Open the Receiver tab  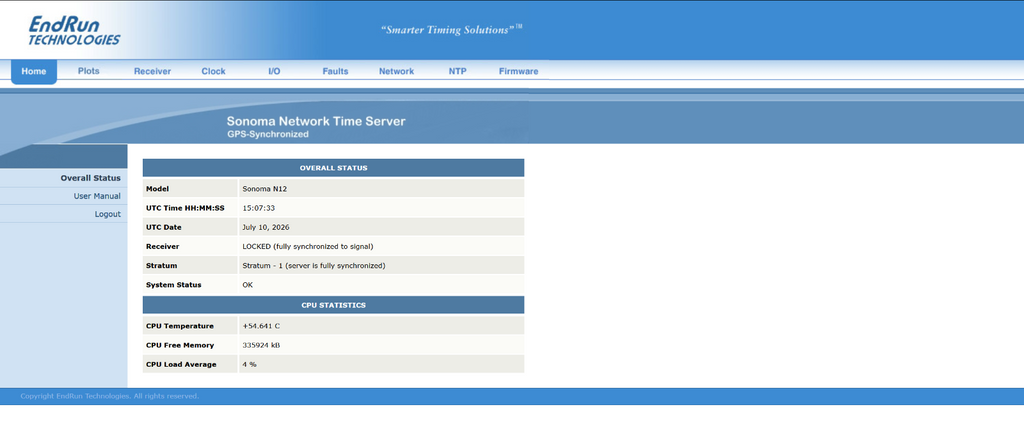152,72
